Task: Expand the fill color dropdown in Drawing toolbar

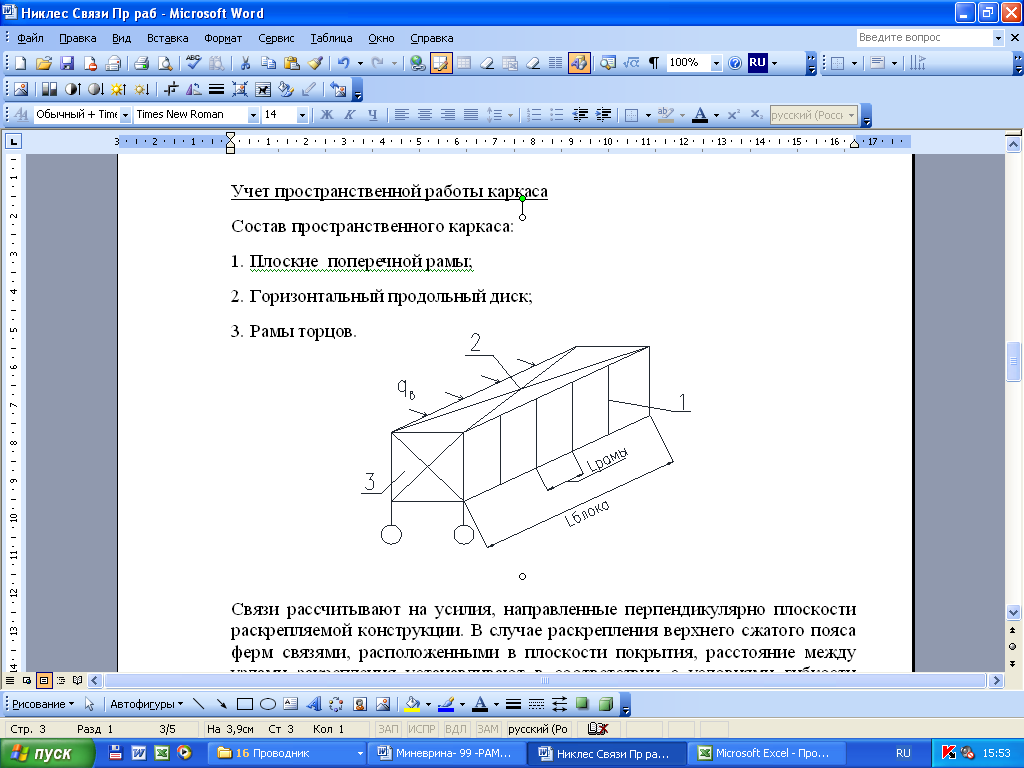Action: pyautogui.click(x=428, y=704)
